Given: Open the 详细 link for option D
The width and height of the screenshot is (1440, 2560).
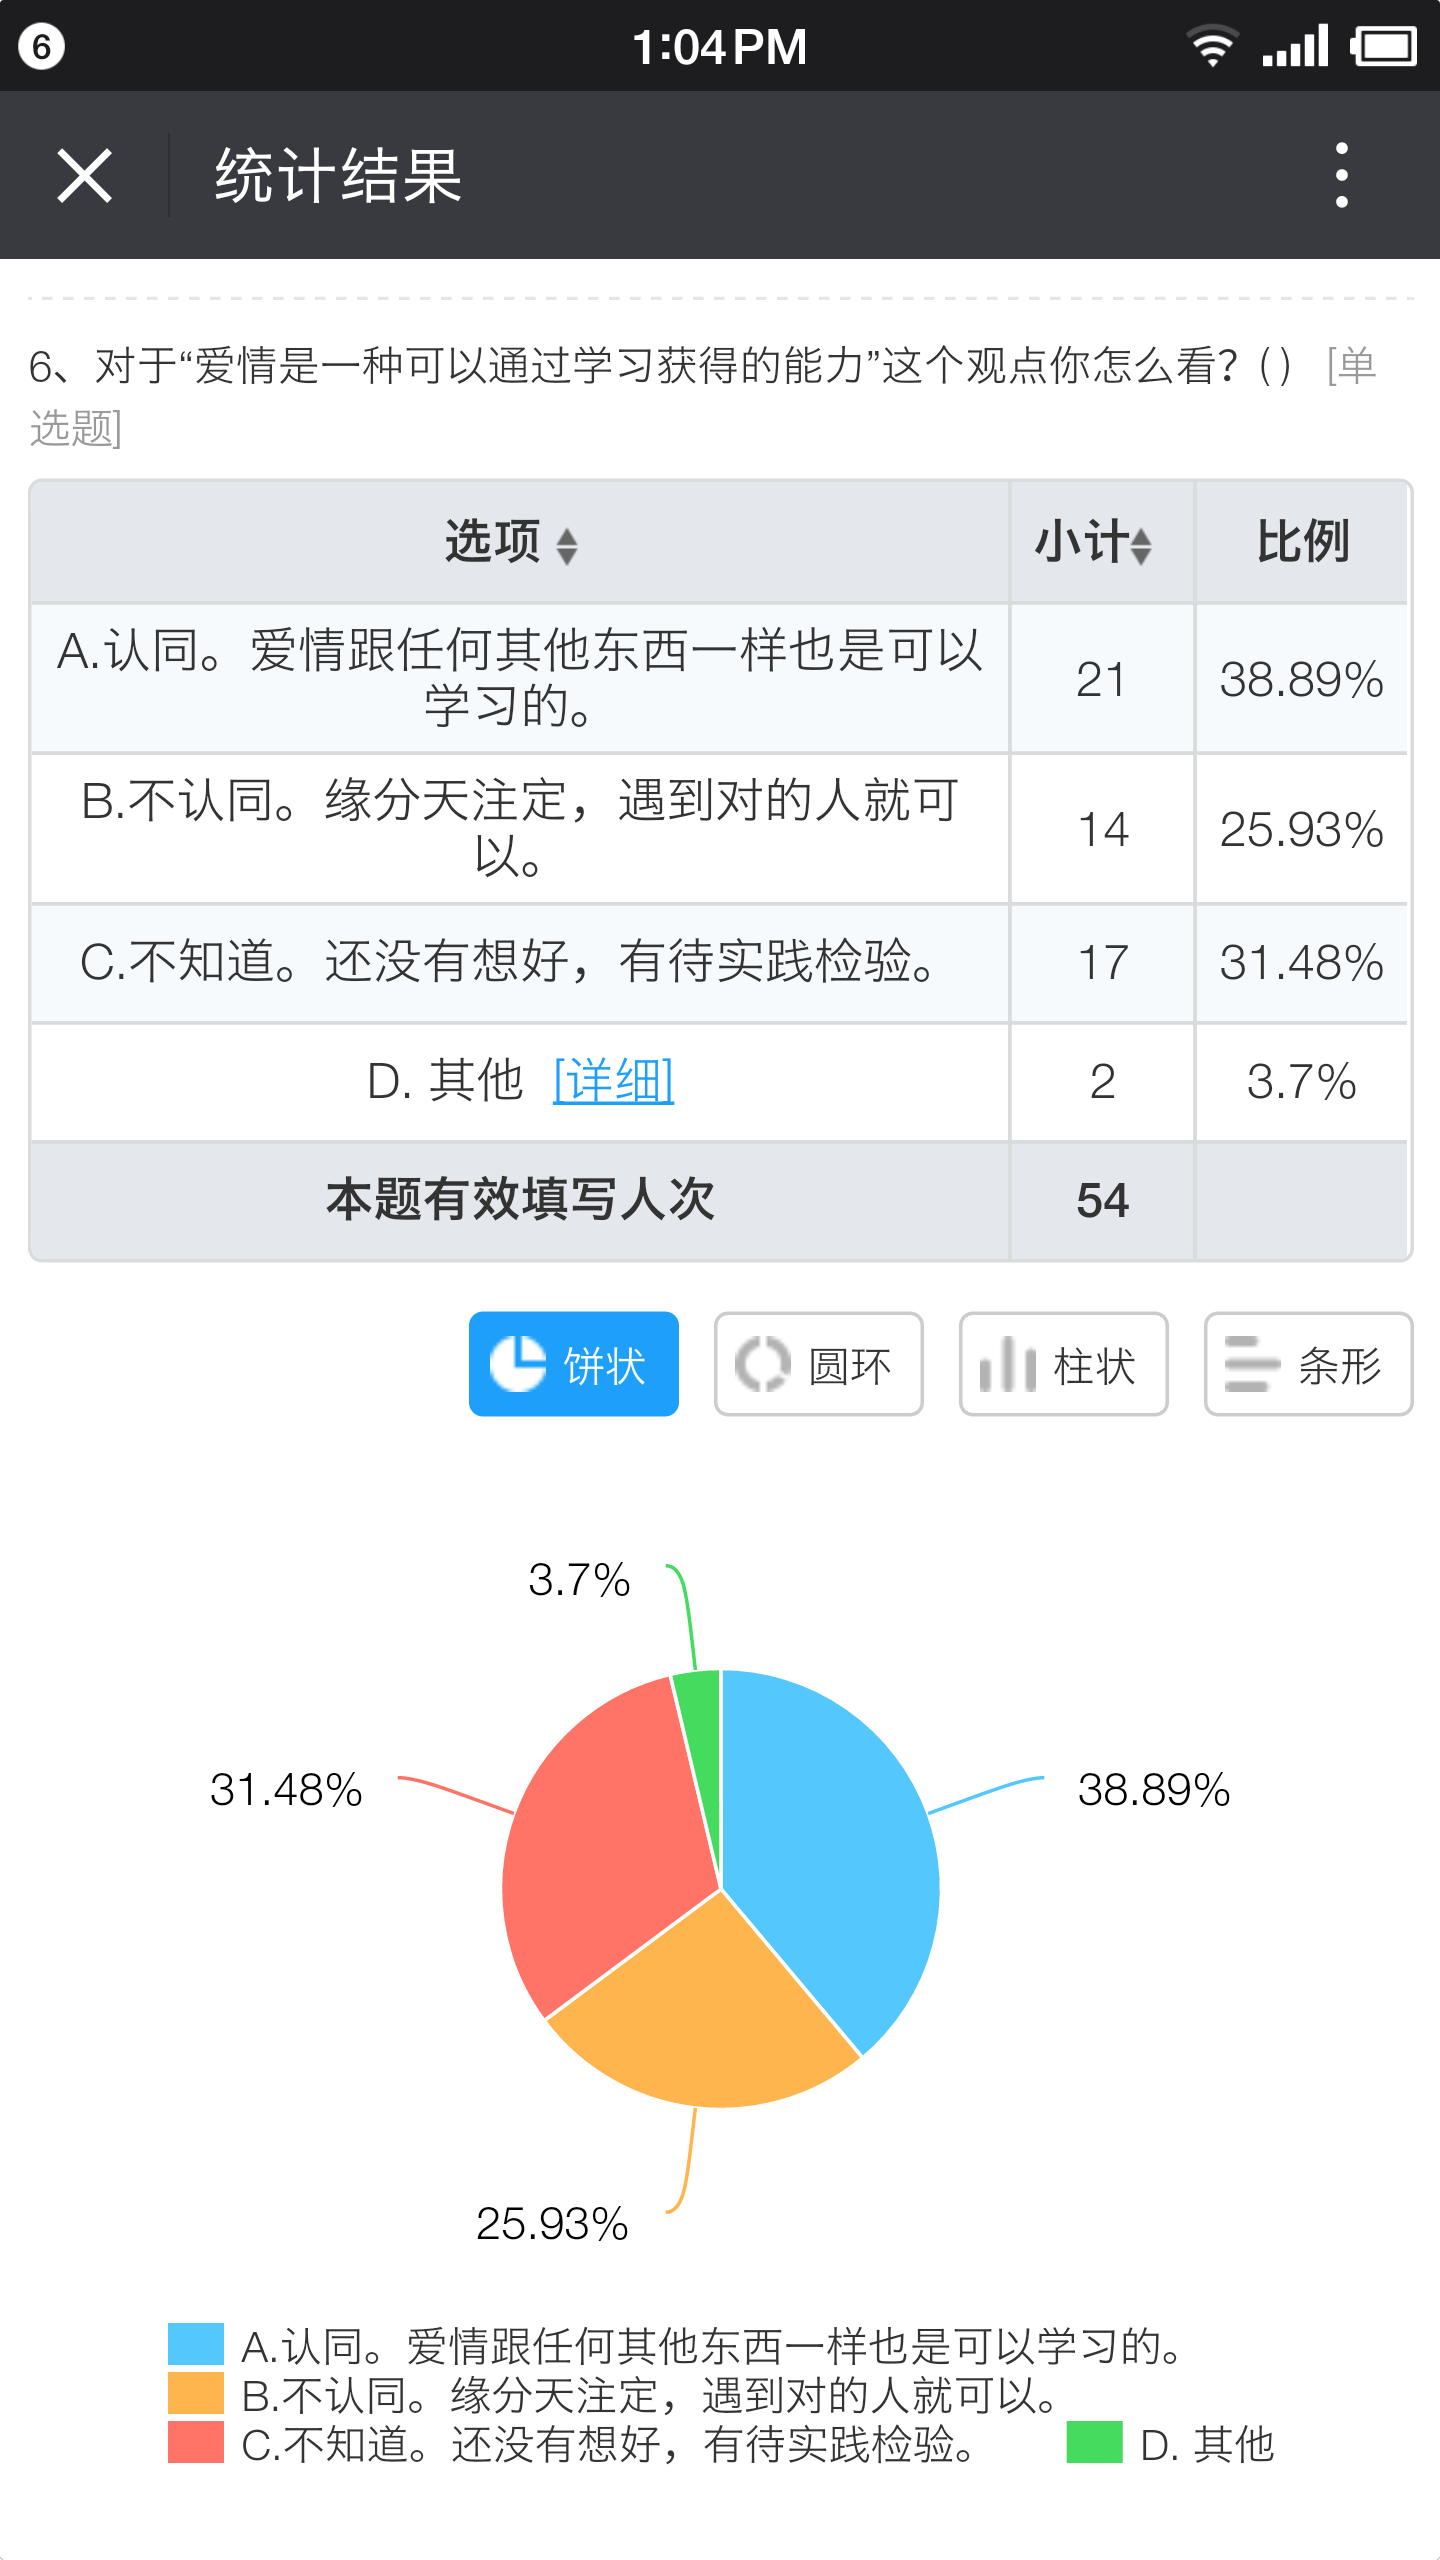Looking at the screenshot, I should (x=613, y=1081).
